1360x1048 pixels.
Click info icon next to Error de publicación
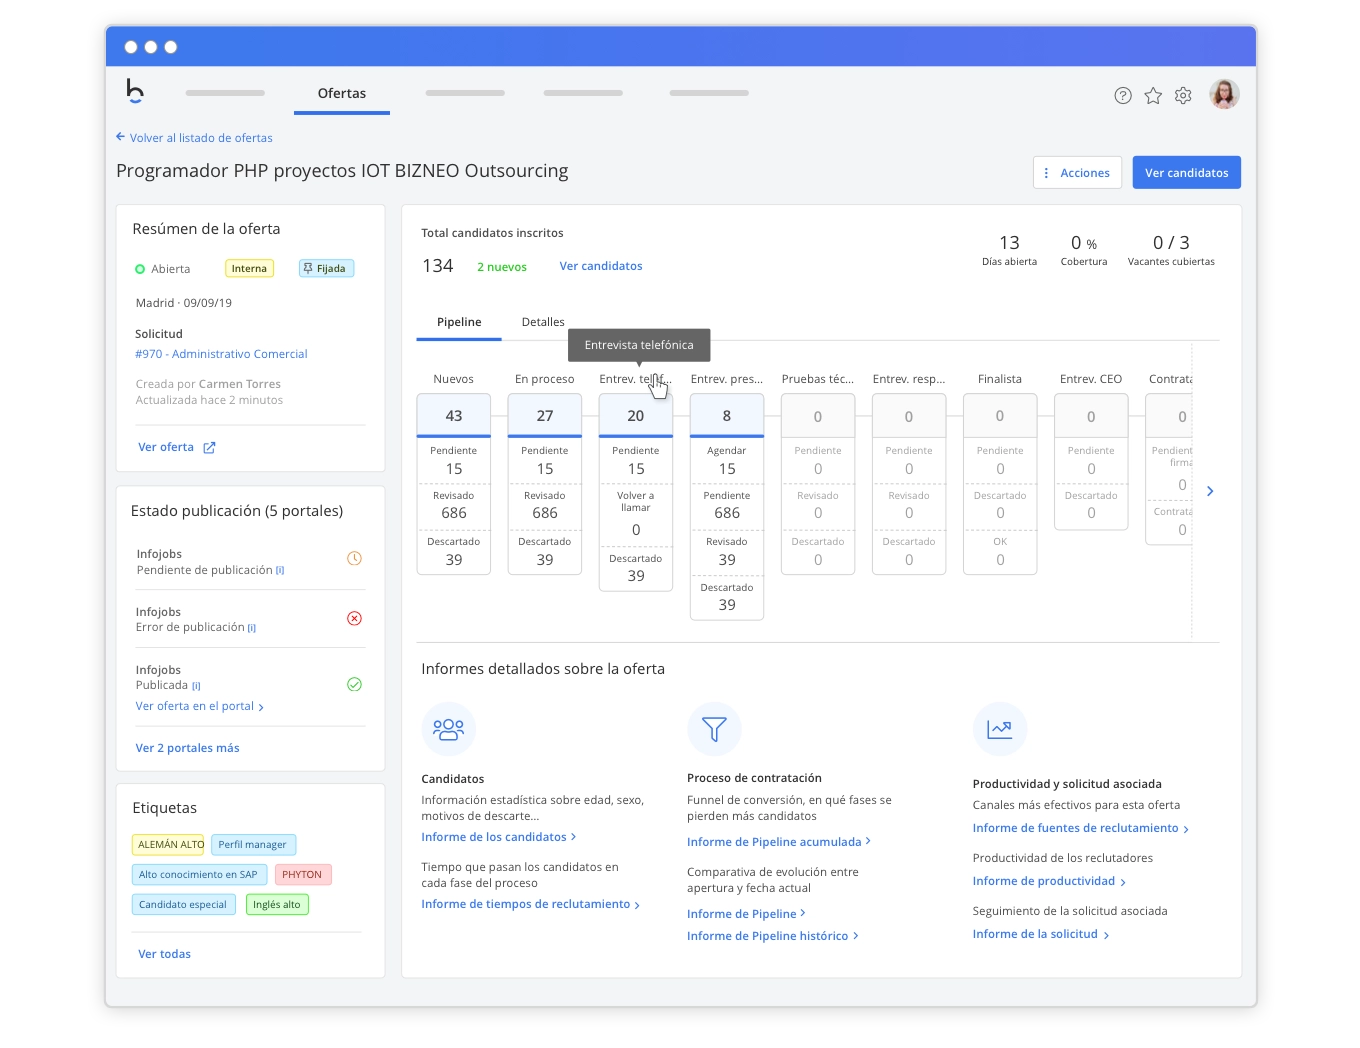coord(252,628)
